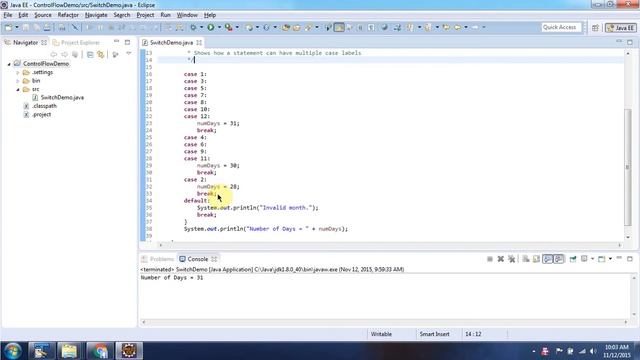Viewport: 640px width, 360px height.
Task: Expand the bin folder
Action: point(18,81)
